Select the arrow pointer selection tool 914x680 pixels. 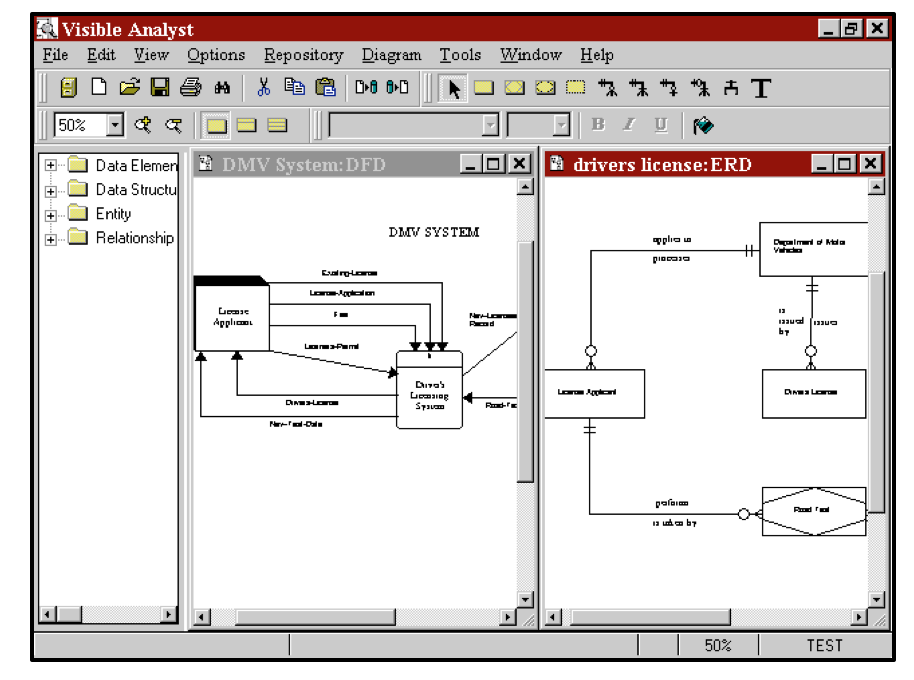coord(453,88)
